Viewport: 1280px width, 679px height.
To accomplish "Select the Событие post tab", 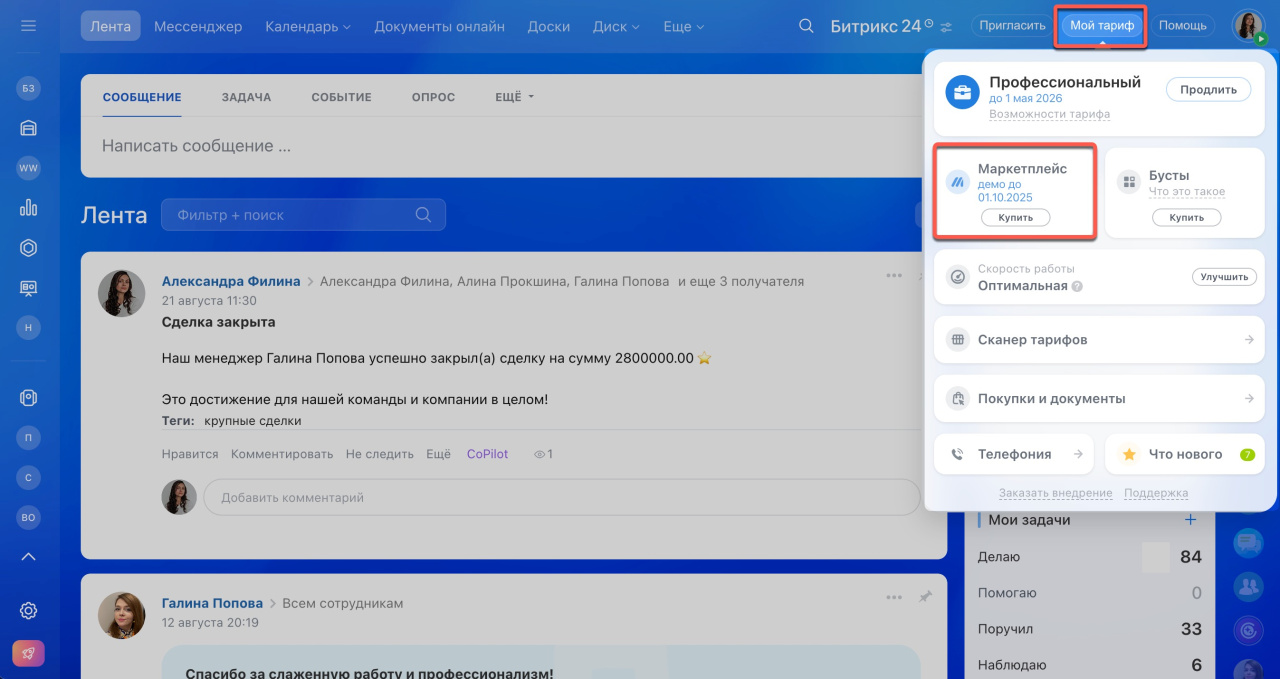I will click(x=341, y=97).
